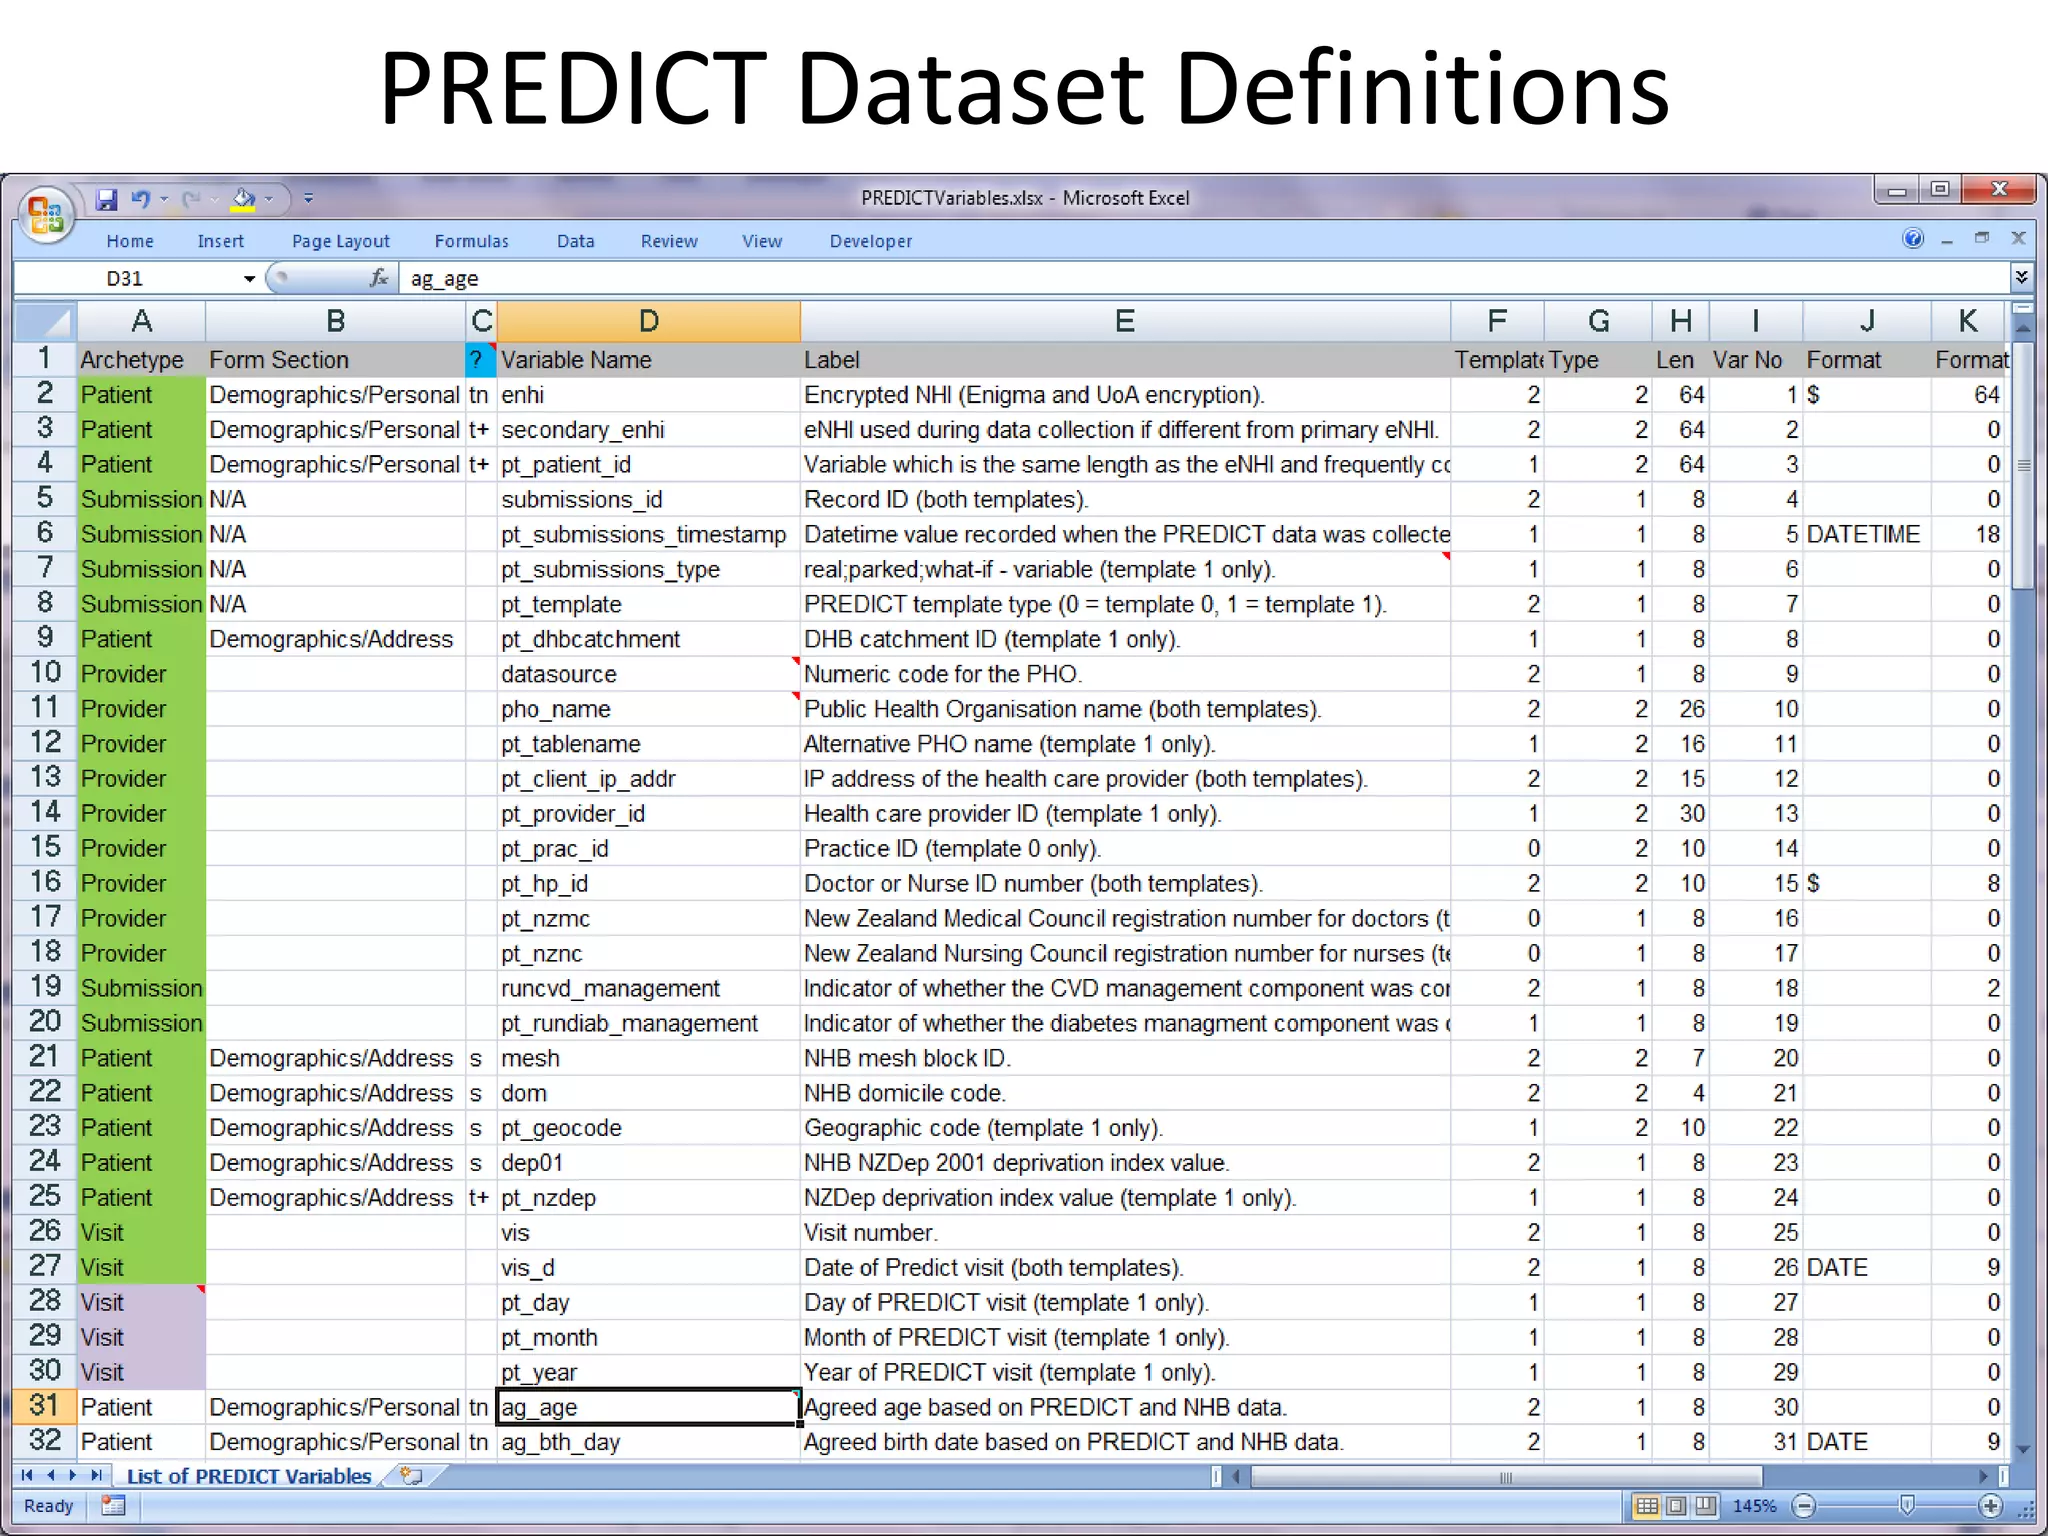Select 'List of PREDICT Variables' sheet tab
Viewport: 2048px width, 1536px height.
(x=248, y=1476)
